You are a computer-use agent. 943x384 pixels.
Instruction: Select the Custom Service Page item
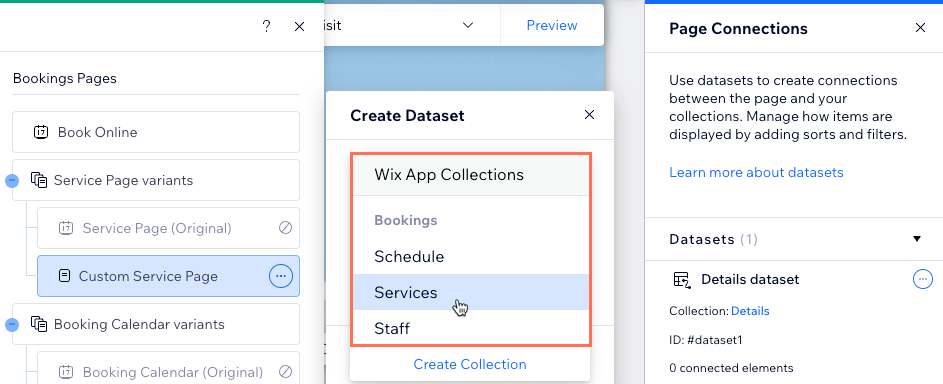tap(168, 276)
